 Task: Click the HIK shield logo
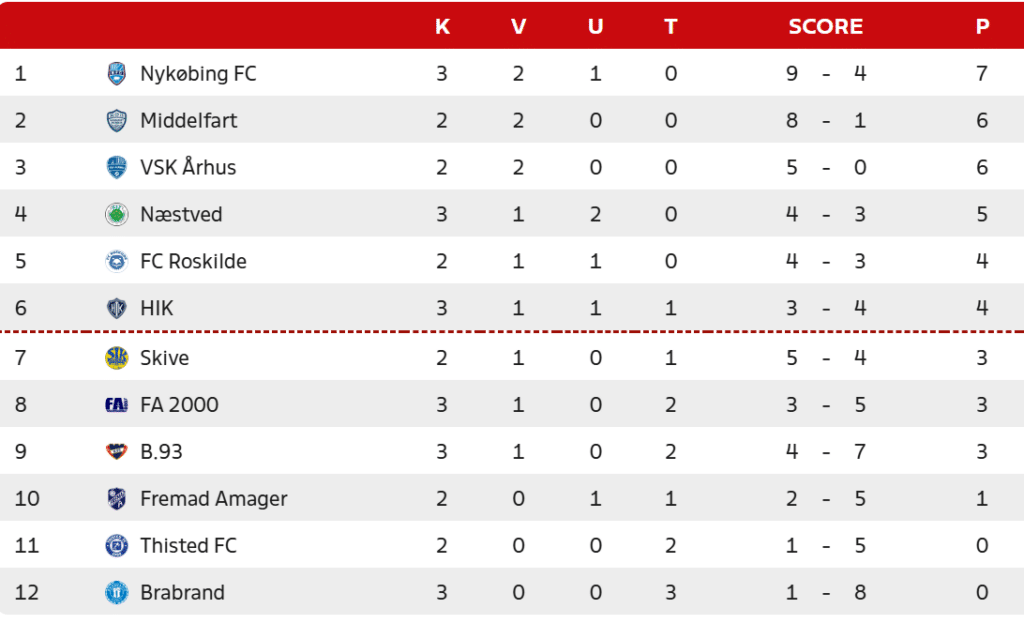[116, 308]
